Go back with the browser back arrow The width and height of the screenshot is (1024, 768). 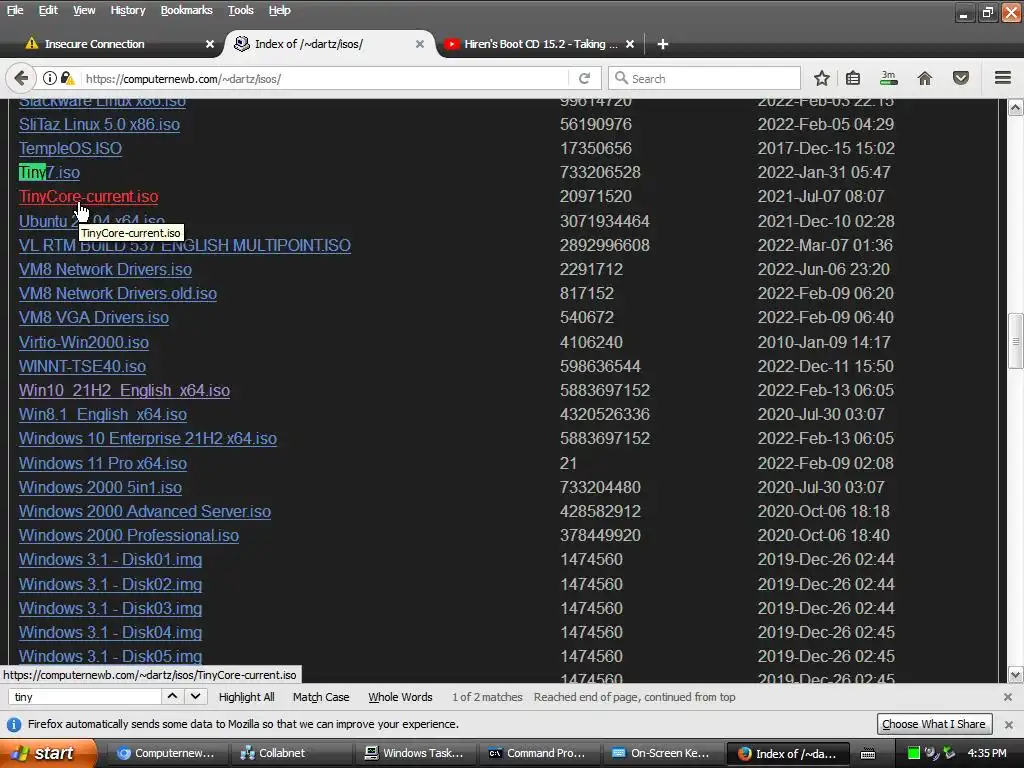pos(21,78)
